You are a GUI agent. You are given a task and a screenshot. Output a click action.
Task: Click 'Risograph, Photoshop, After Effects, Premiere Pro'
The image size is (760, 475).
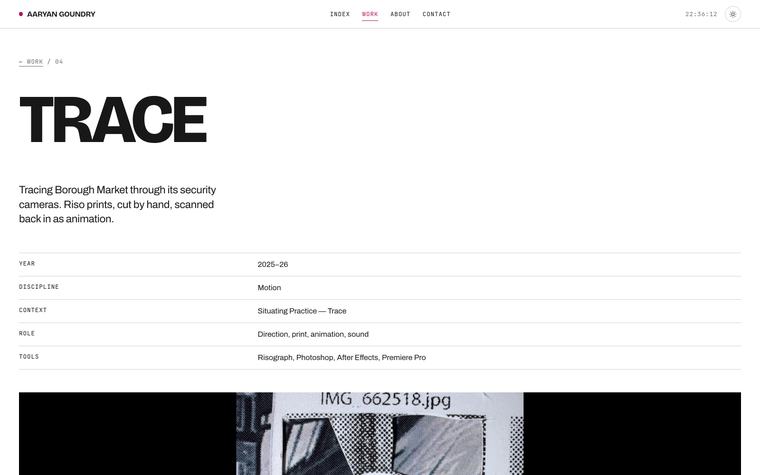pyautogui.click(x=342, y=357)
